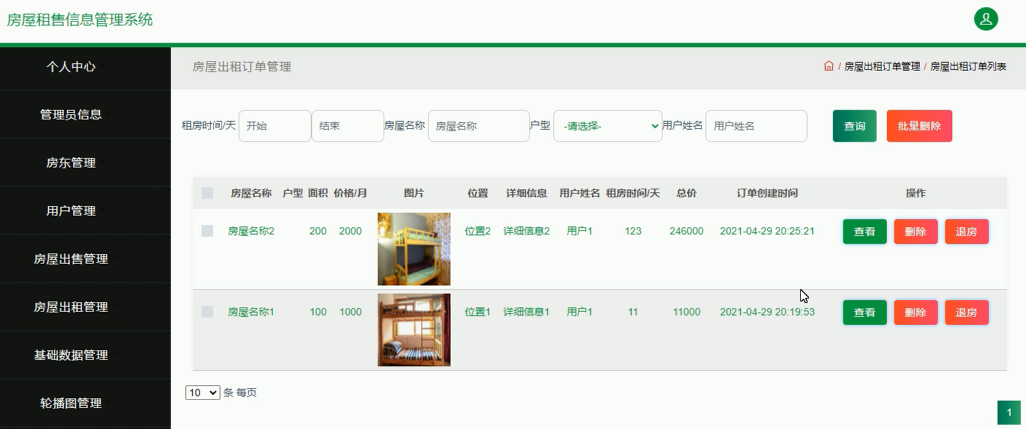Expand 房屋出售管理 sidebar menu

point(71,259)
